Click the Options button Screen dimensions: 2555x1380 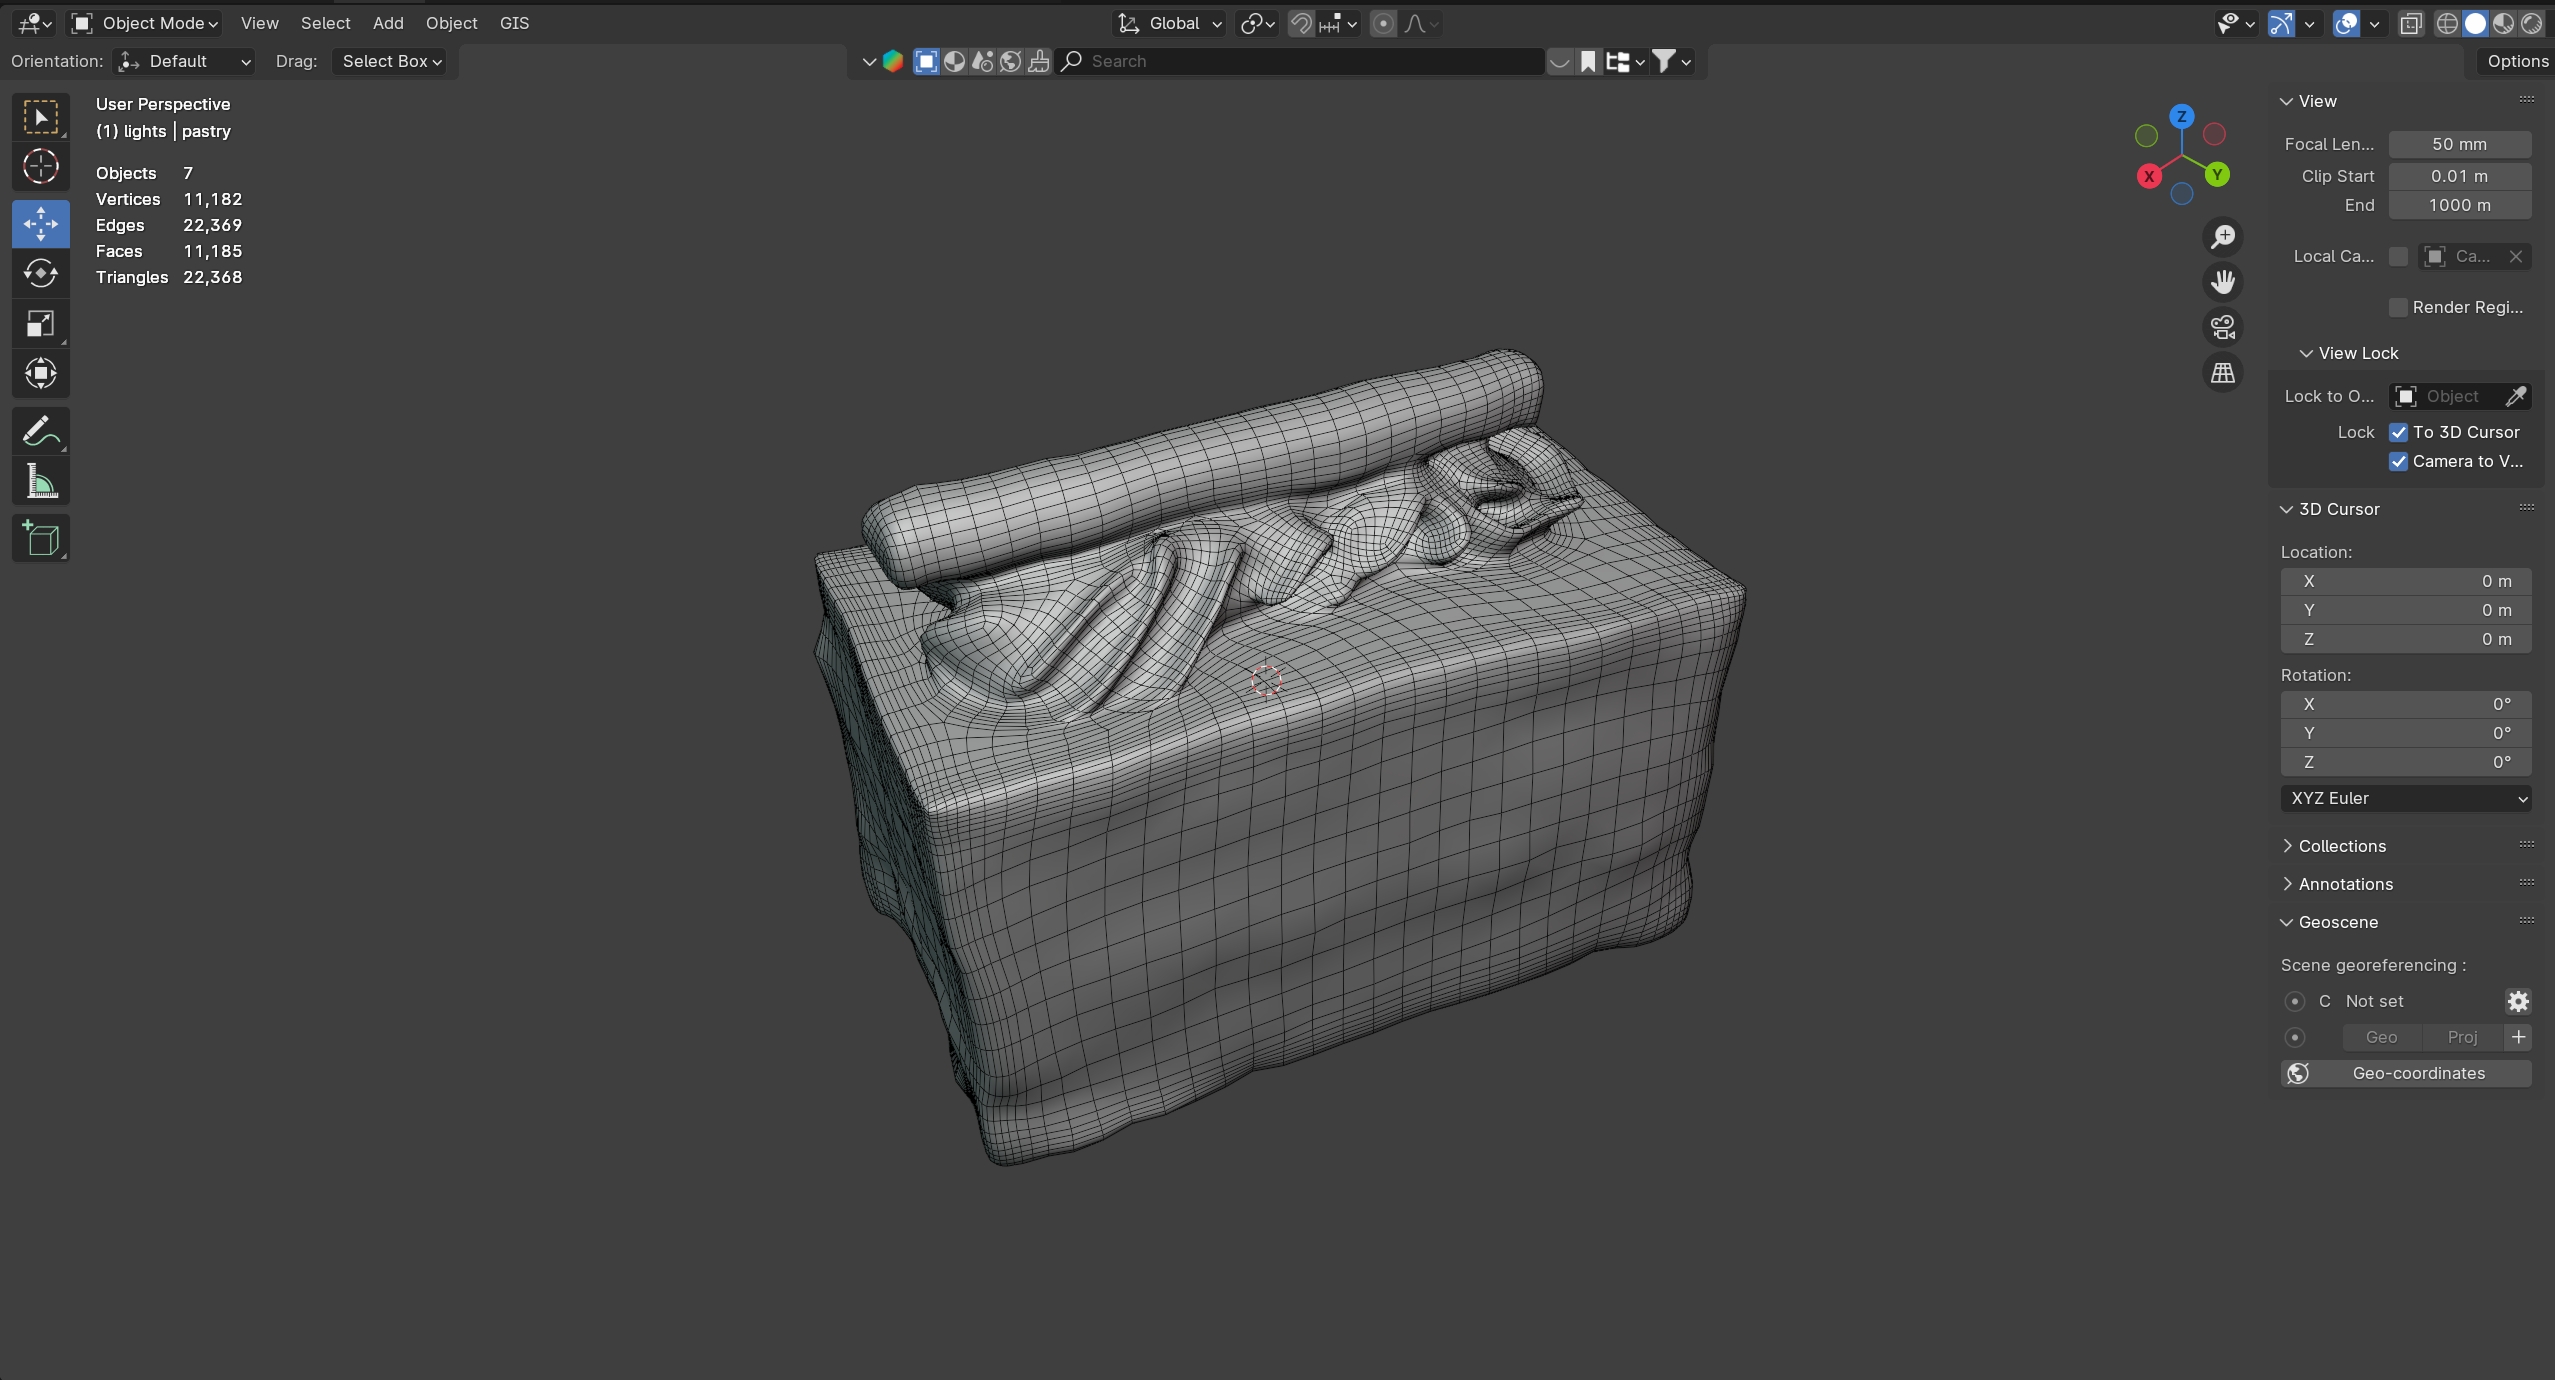[2516, 61]
